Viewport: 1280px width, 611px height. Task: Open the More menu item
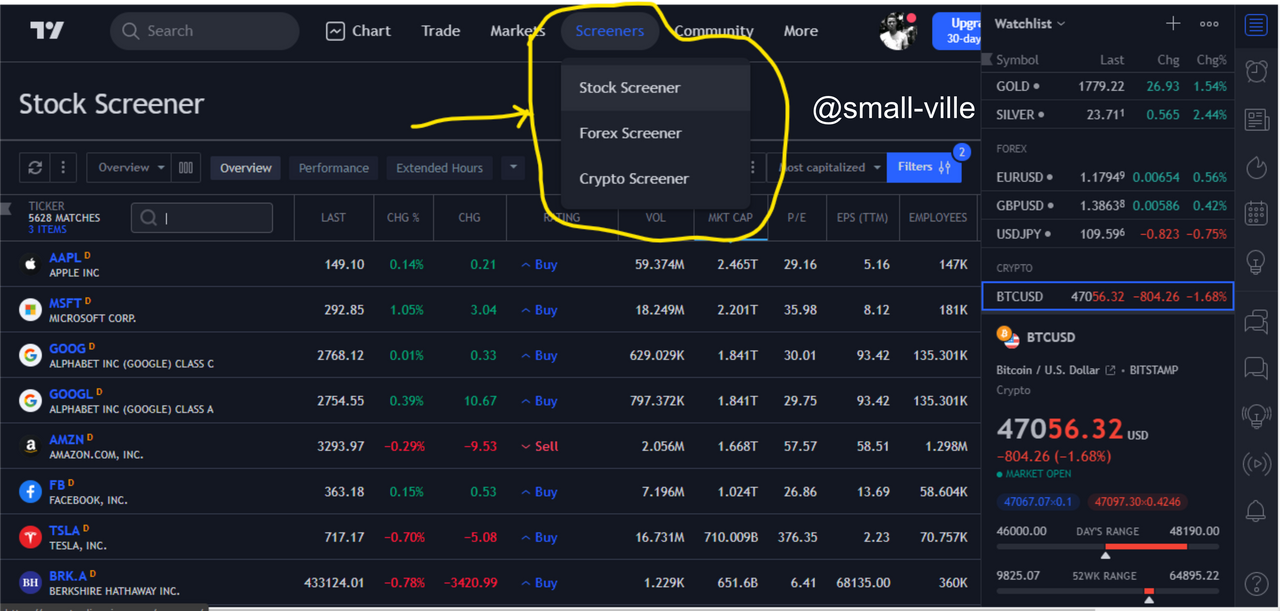click(x=801, y=31)
